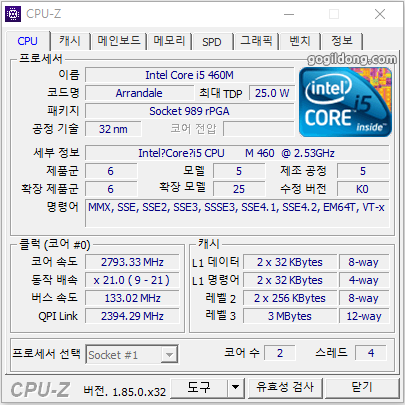Open the 메모리 tab
Viewport: 405px width, 405px height.
169,41
